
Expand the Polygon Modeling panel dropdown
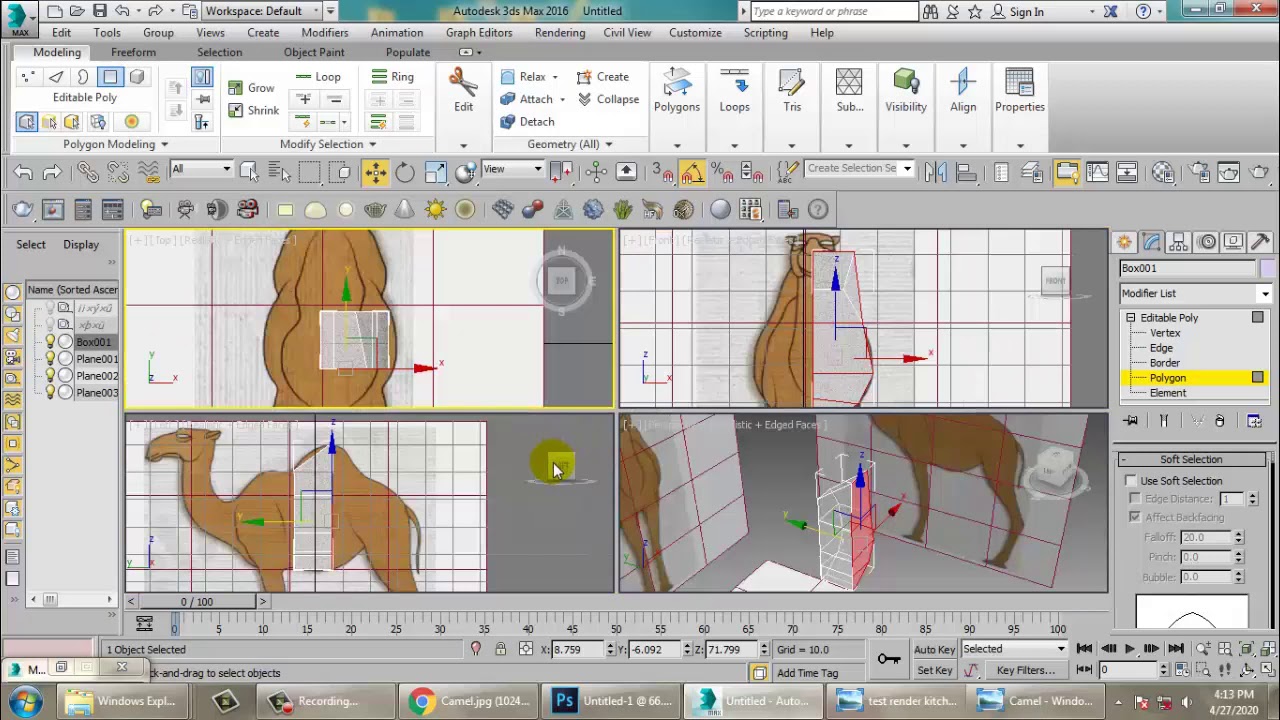tap(116, 144)
